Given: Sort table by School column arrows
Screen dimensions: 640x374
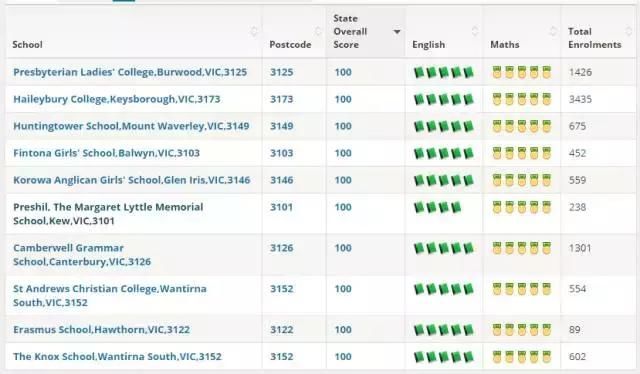Looking at the screenshot, I should pos(254,31).
